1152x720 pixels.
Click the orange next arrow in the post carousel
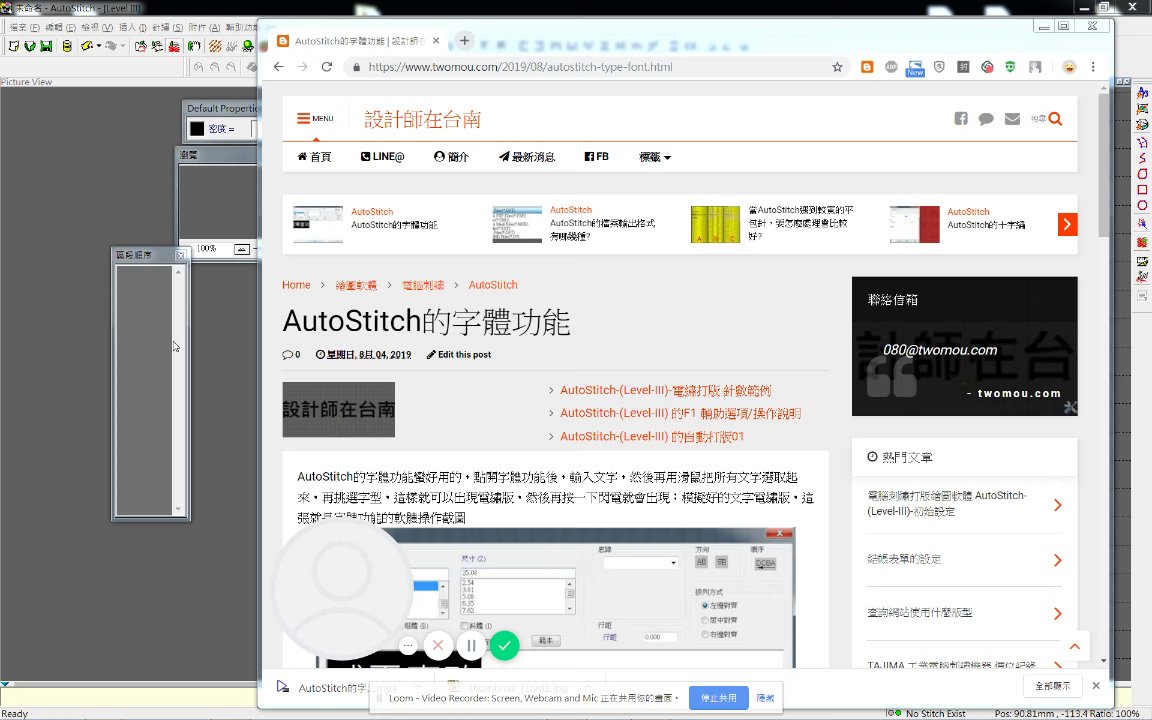pos(1068,224)
